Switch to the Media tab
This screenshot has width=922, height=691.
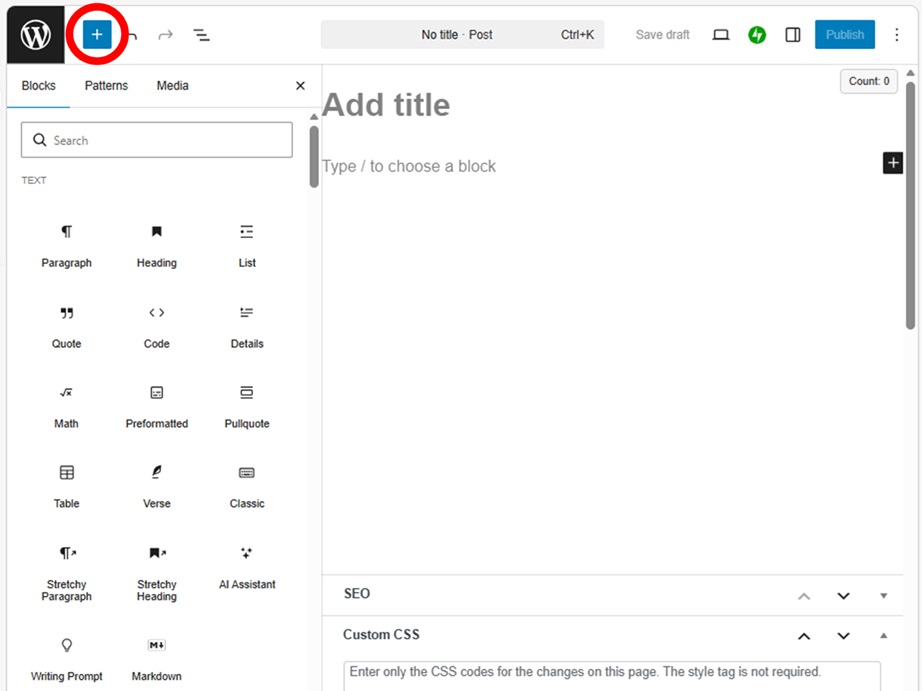[x=172, y=86]
